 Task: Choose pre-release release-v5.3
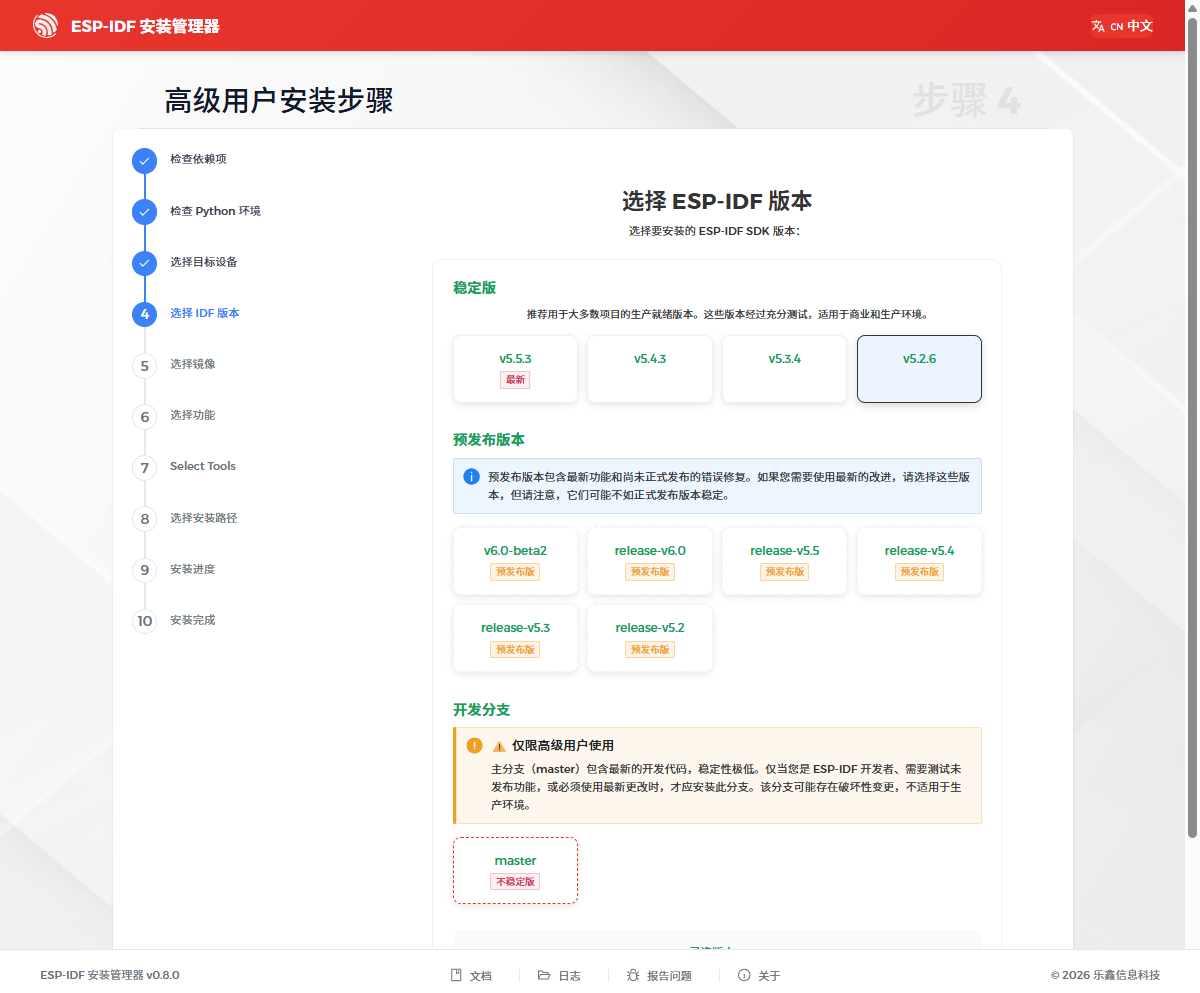point(515,638)
